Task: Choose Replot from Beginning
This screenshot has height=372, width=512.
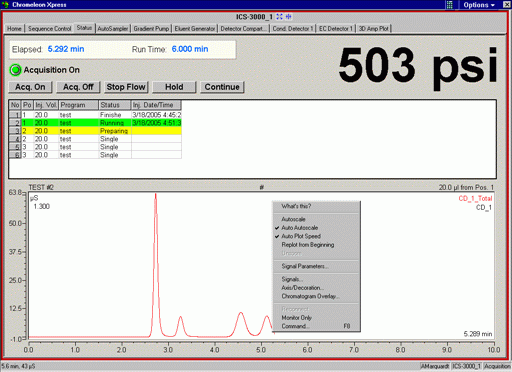Action: (316, 245)
